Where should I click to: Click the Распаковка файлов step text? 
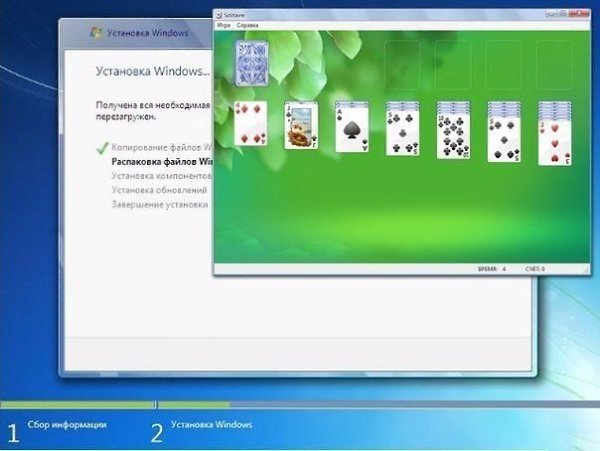162,162
